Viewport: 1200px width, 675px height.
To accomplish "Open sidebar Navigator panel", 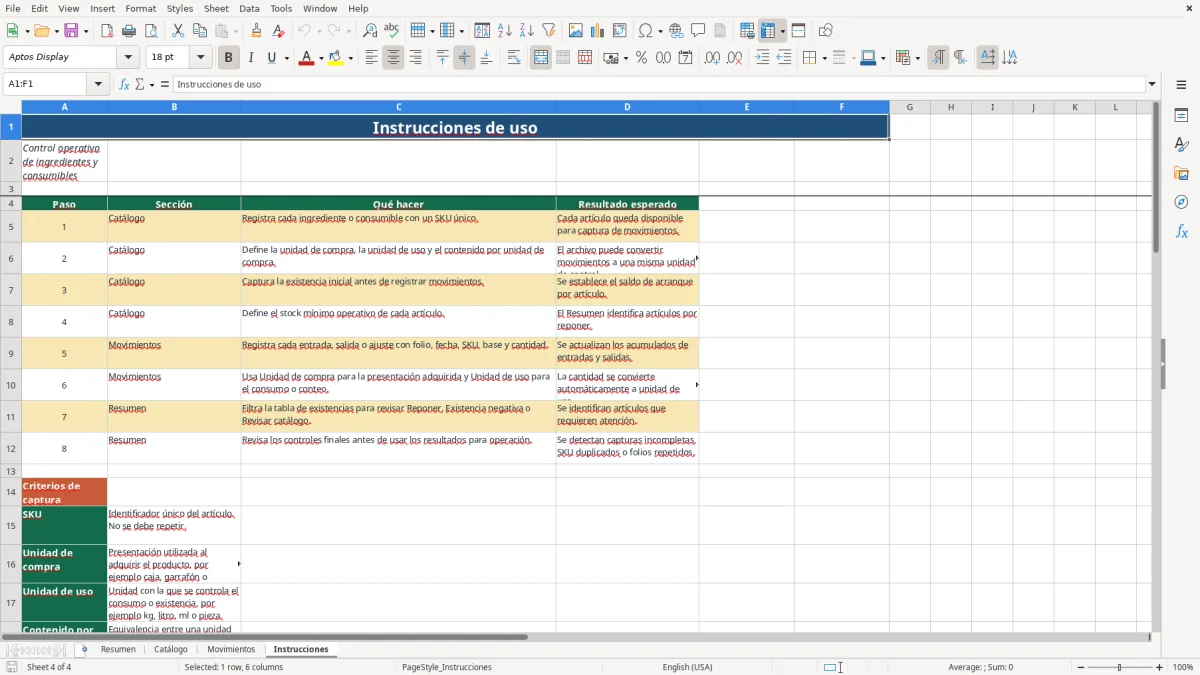I will pyautogui.click(x=1181, y=203).
